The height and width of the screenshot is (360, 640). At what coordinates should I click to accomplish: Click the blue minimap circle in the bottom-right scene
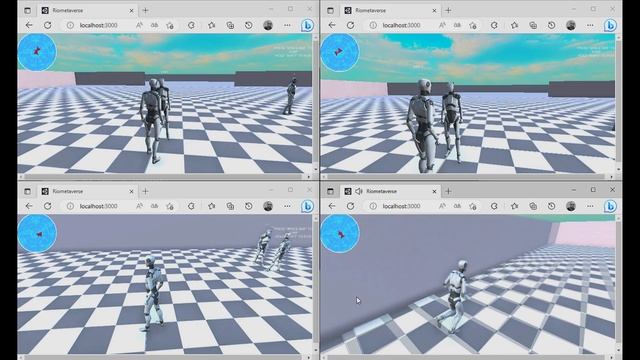pyautogui.click(x=340, y=233)
